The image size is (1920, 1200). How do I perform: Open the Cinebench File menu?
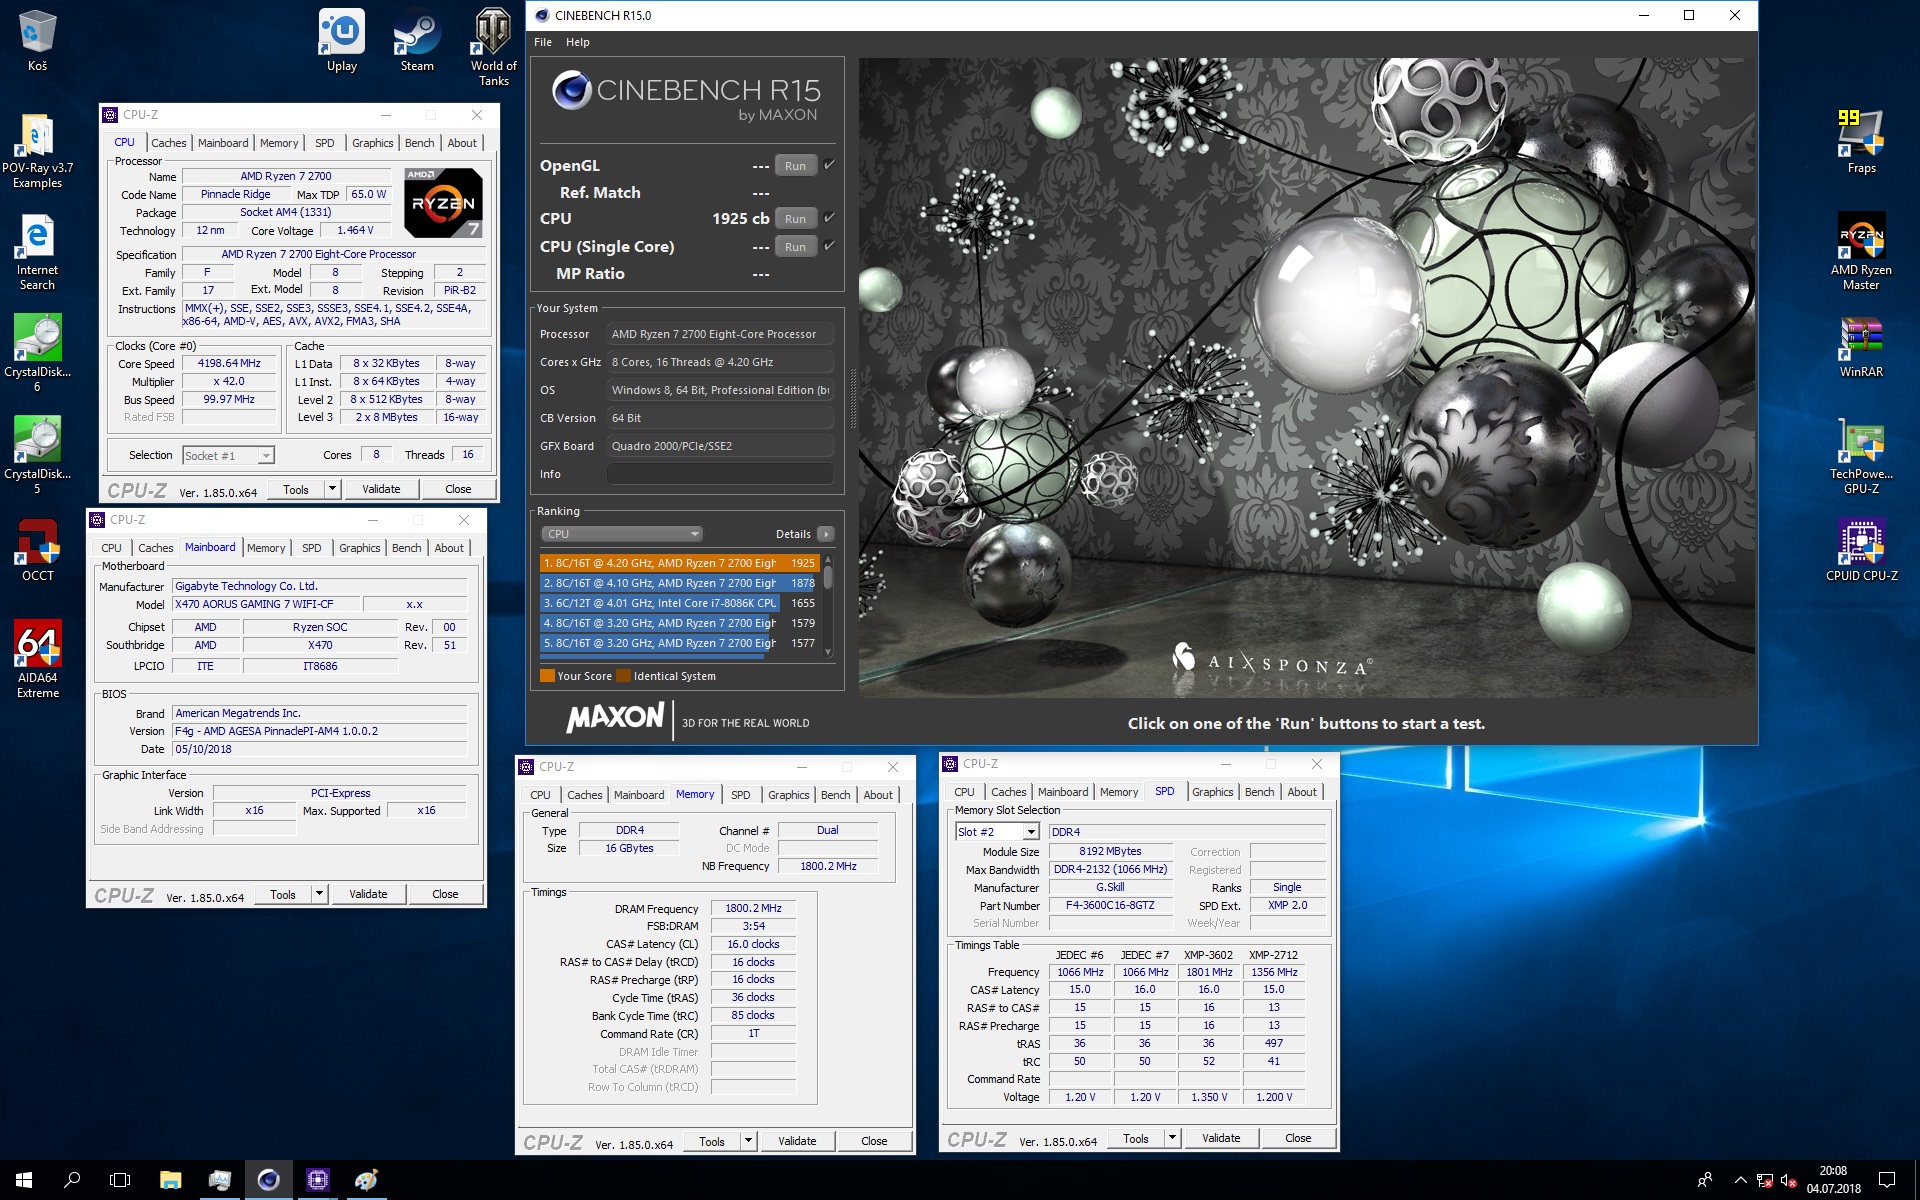click(x=543, y=42)
